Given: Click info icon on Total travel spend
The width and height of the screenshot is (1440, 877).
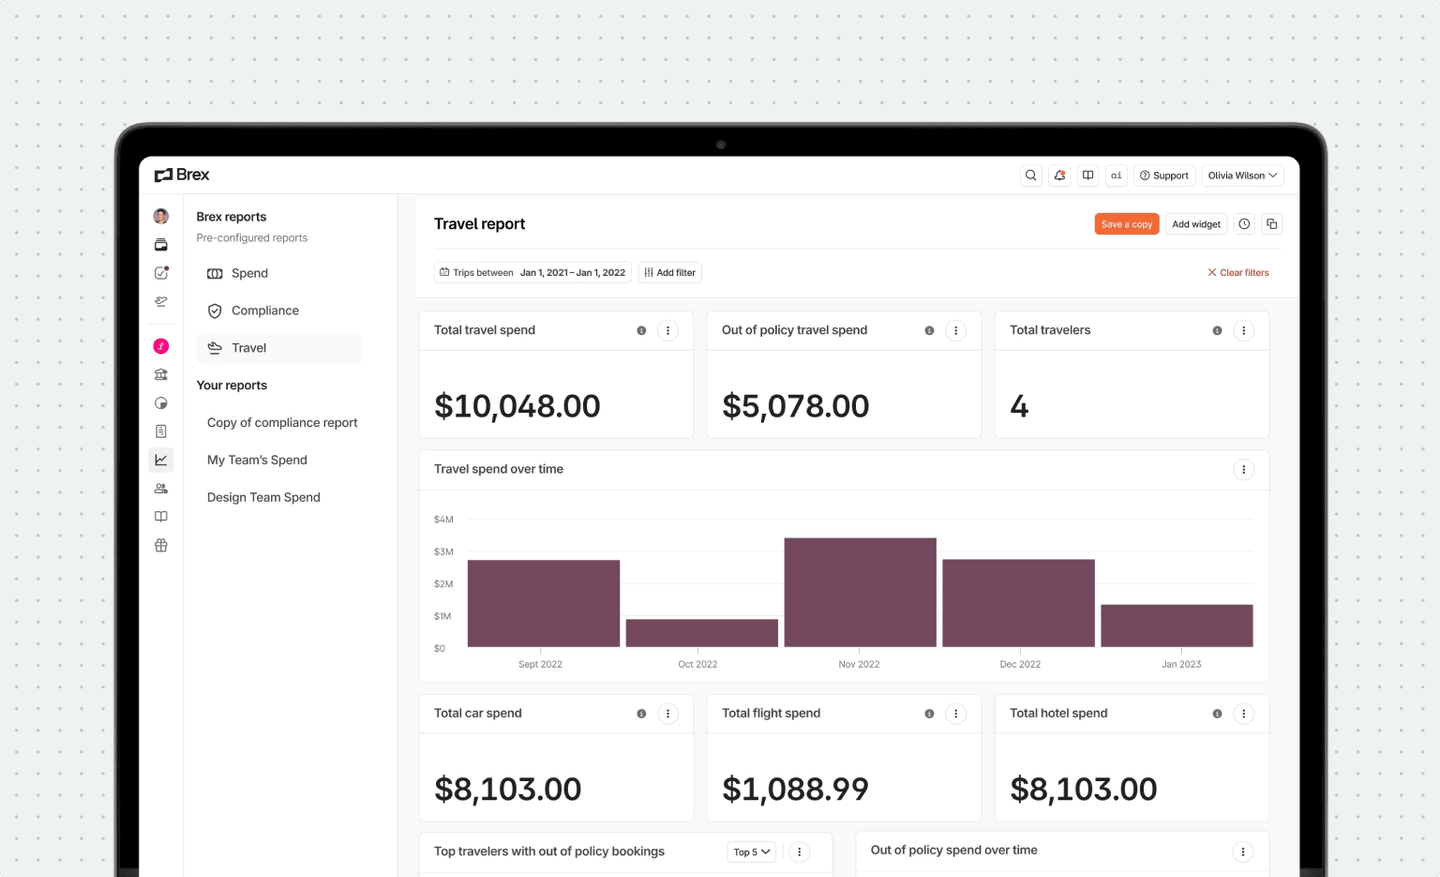Looking at the screenshot, I should coord(642,331).
